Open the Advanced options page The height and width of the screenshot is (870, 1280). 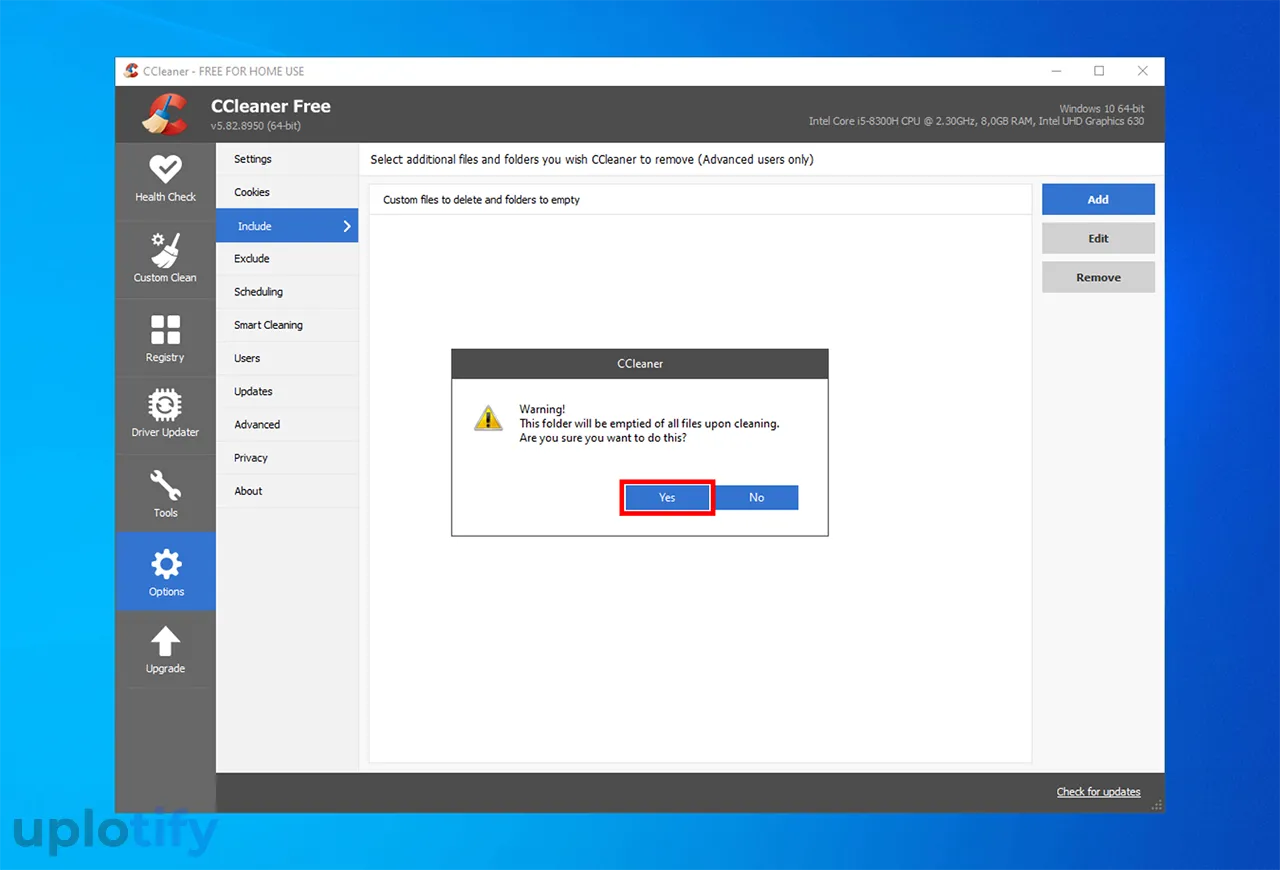(287, 424)
